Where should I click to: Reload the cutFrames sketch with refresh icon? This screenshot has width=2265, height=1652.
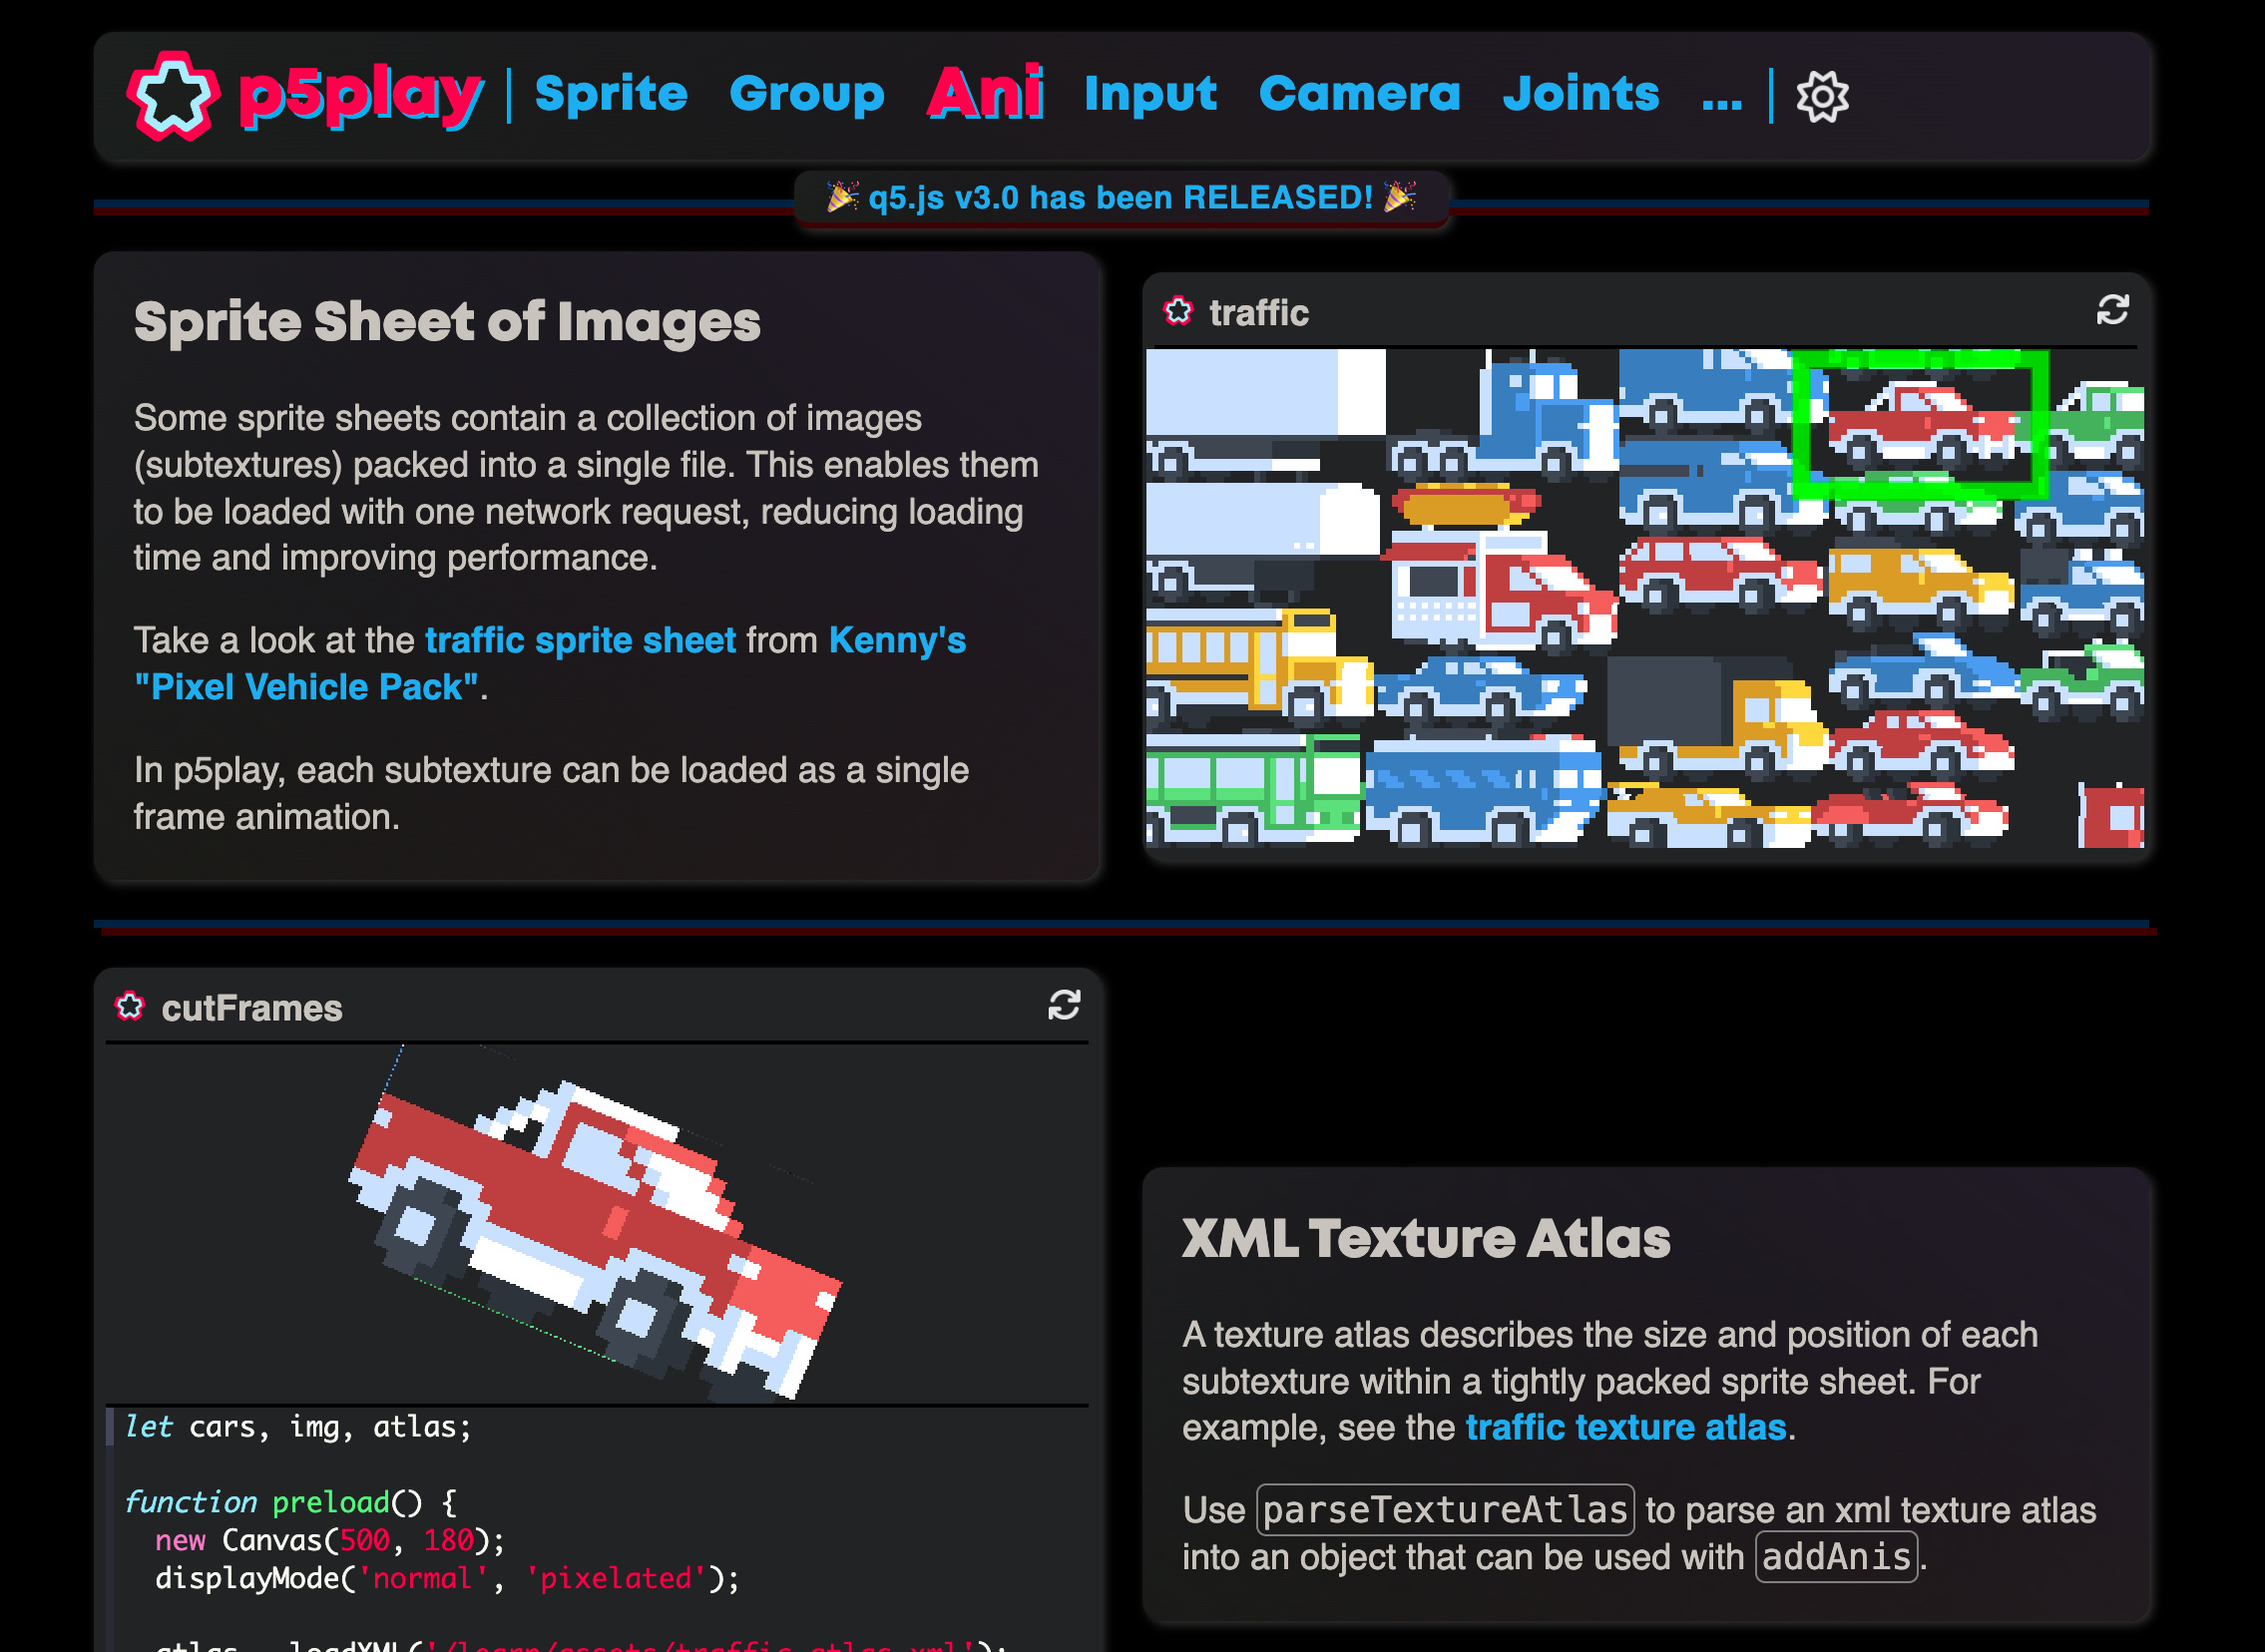pos(1063,1005)
